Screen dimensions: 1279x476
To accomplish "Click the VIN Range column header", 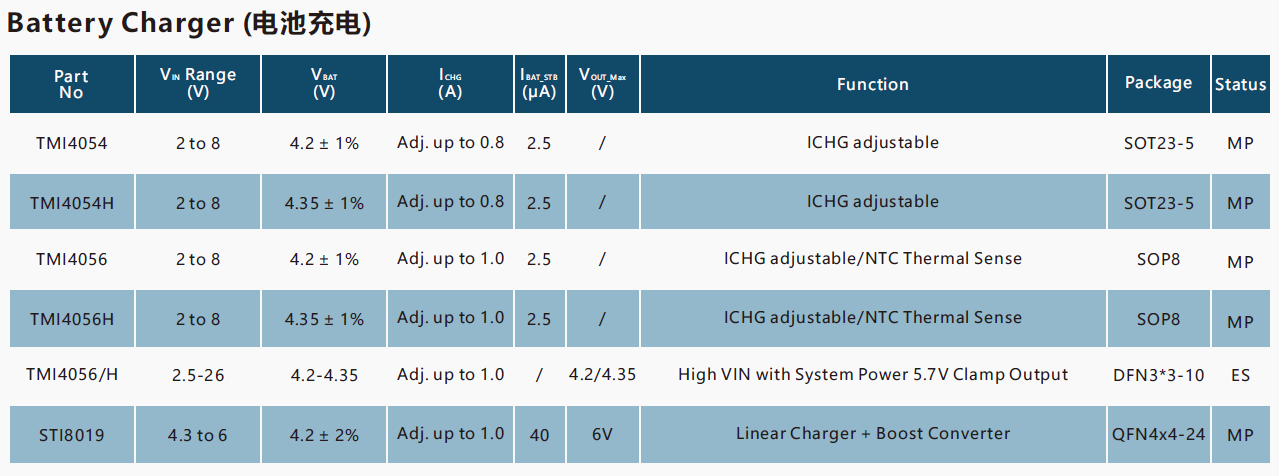I will click(198, 84).
